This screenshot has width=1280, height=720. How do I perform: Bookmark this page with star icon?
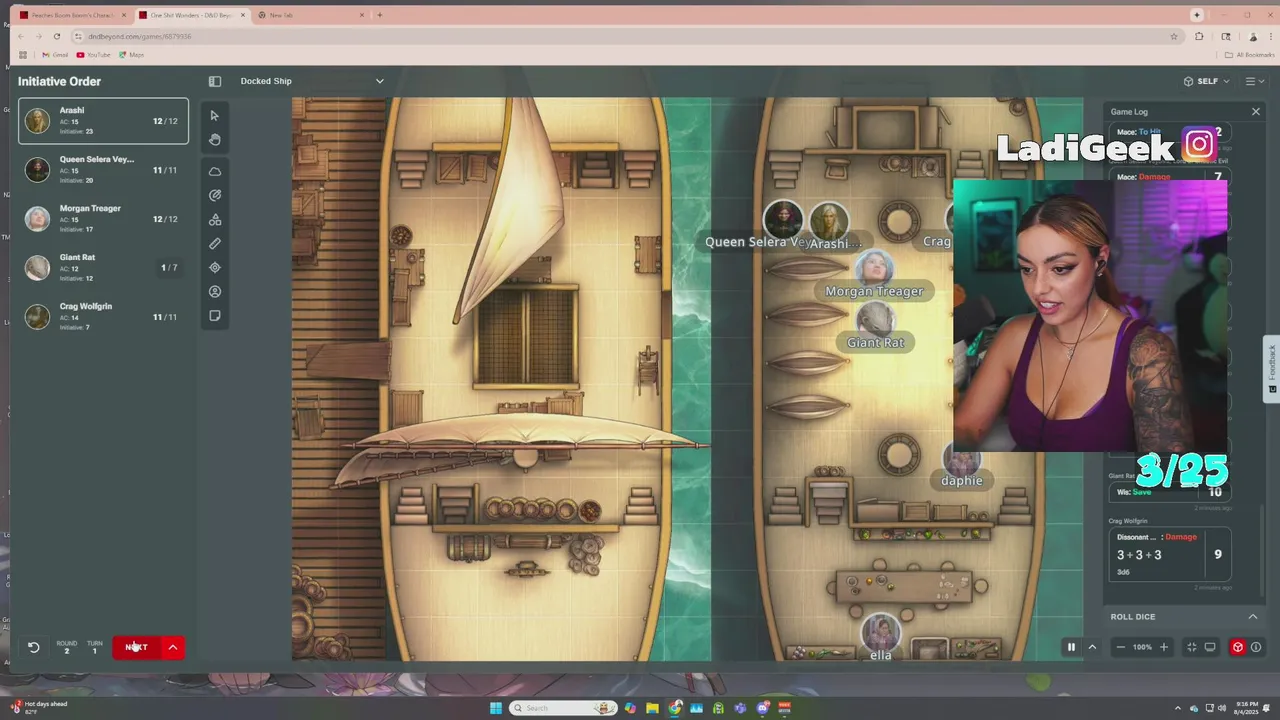tap(1174, 36)
